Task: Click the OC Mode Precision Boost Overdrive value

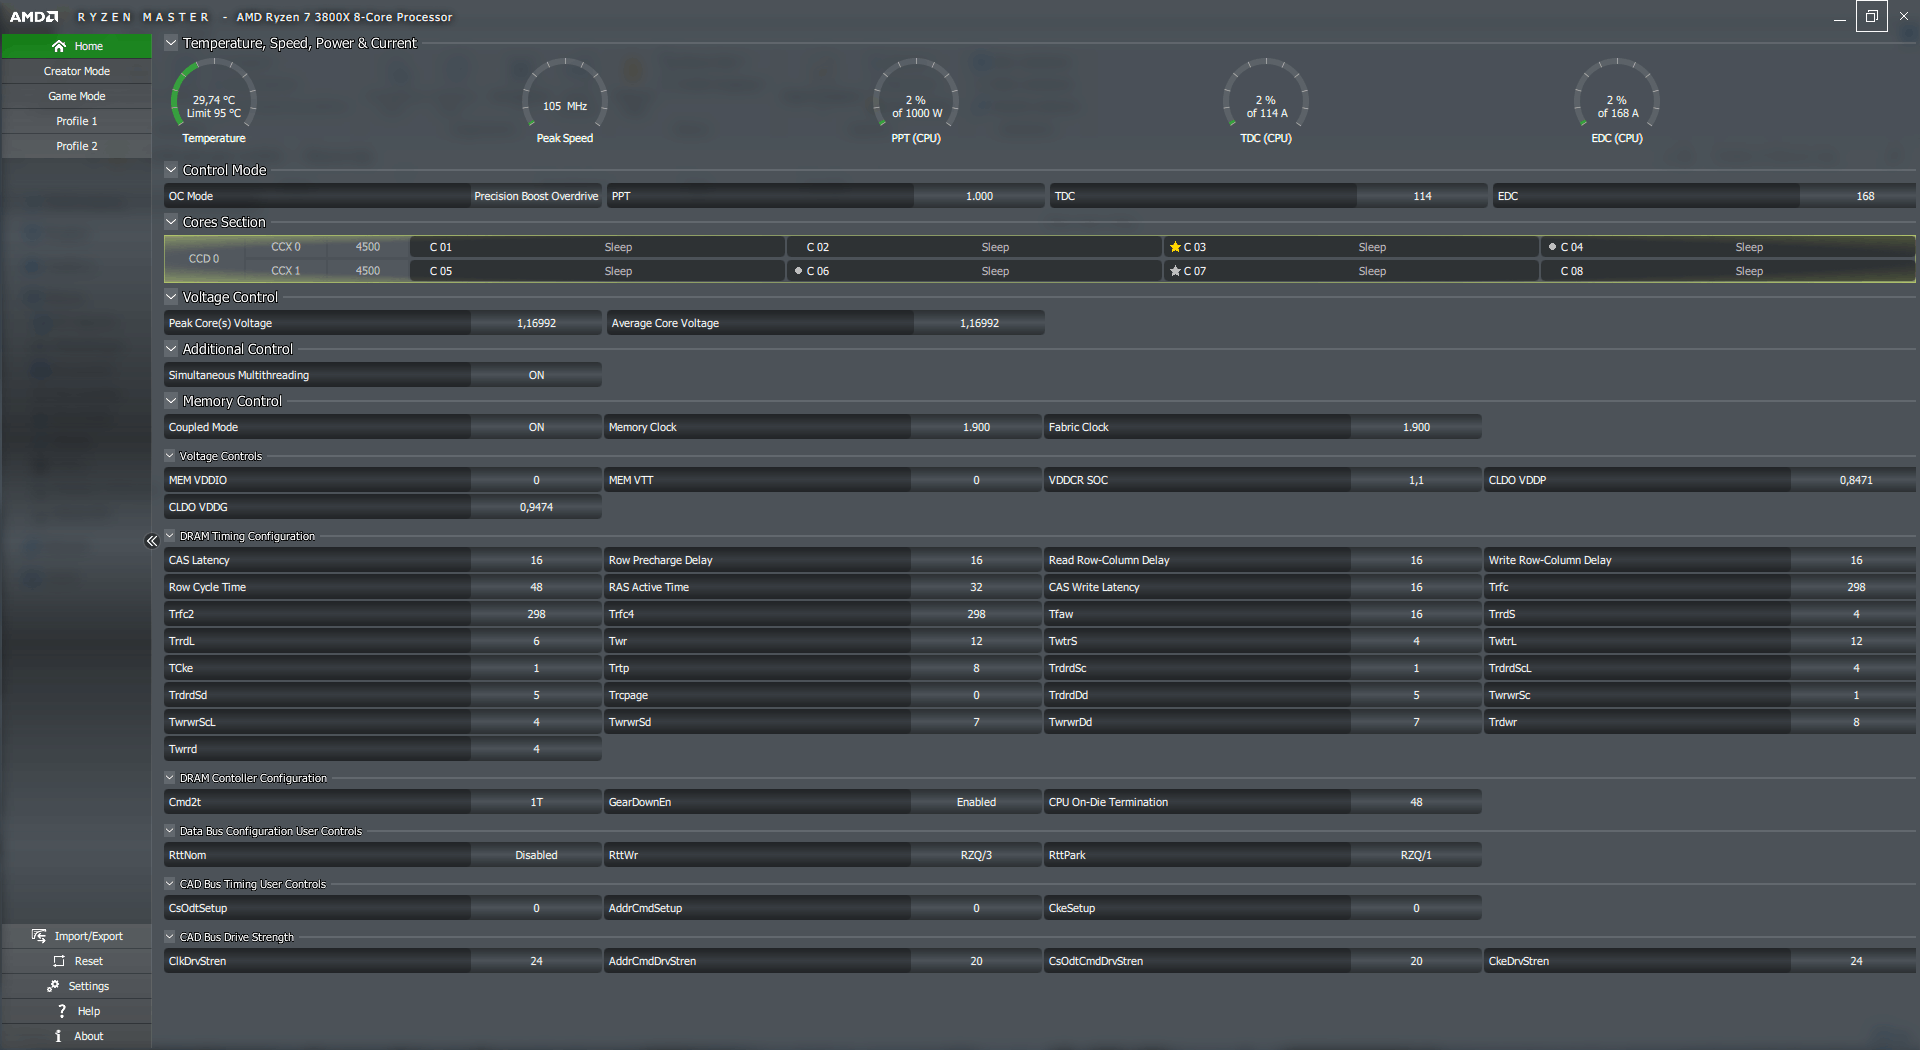Action: [536, 196]
